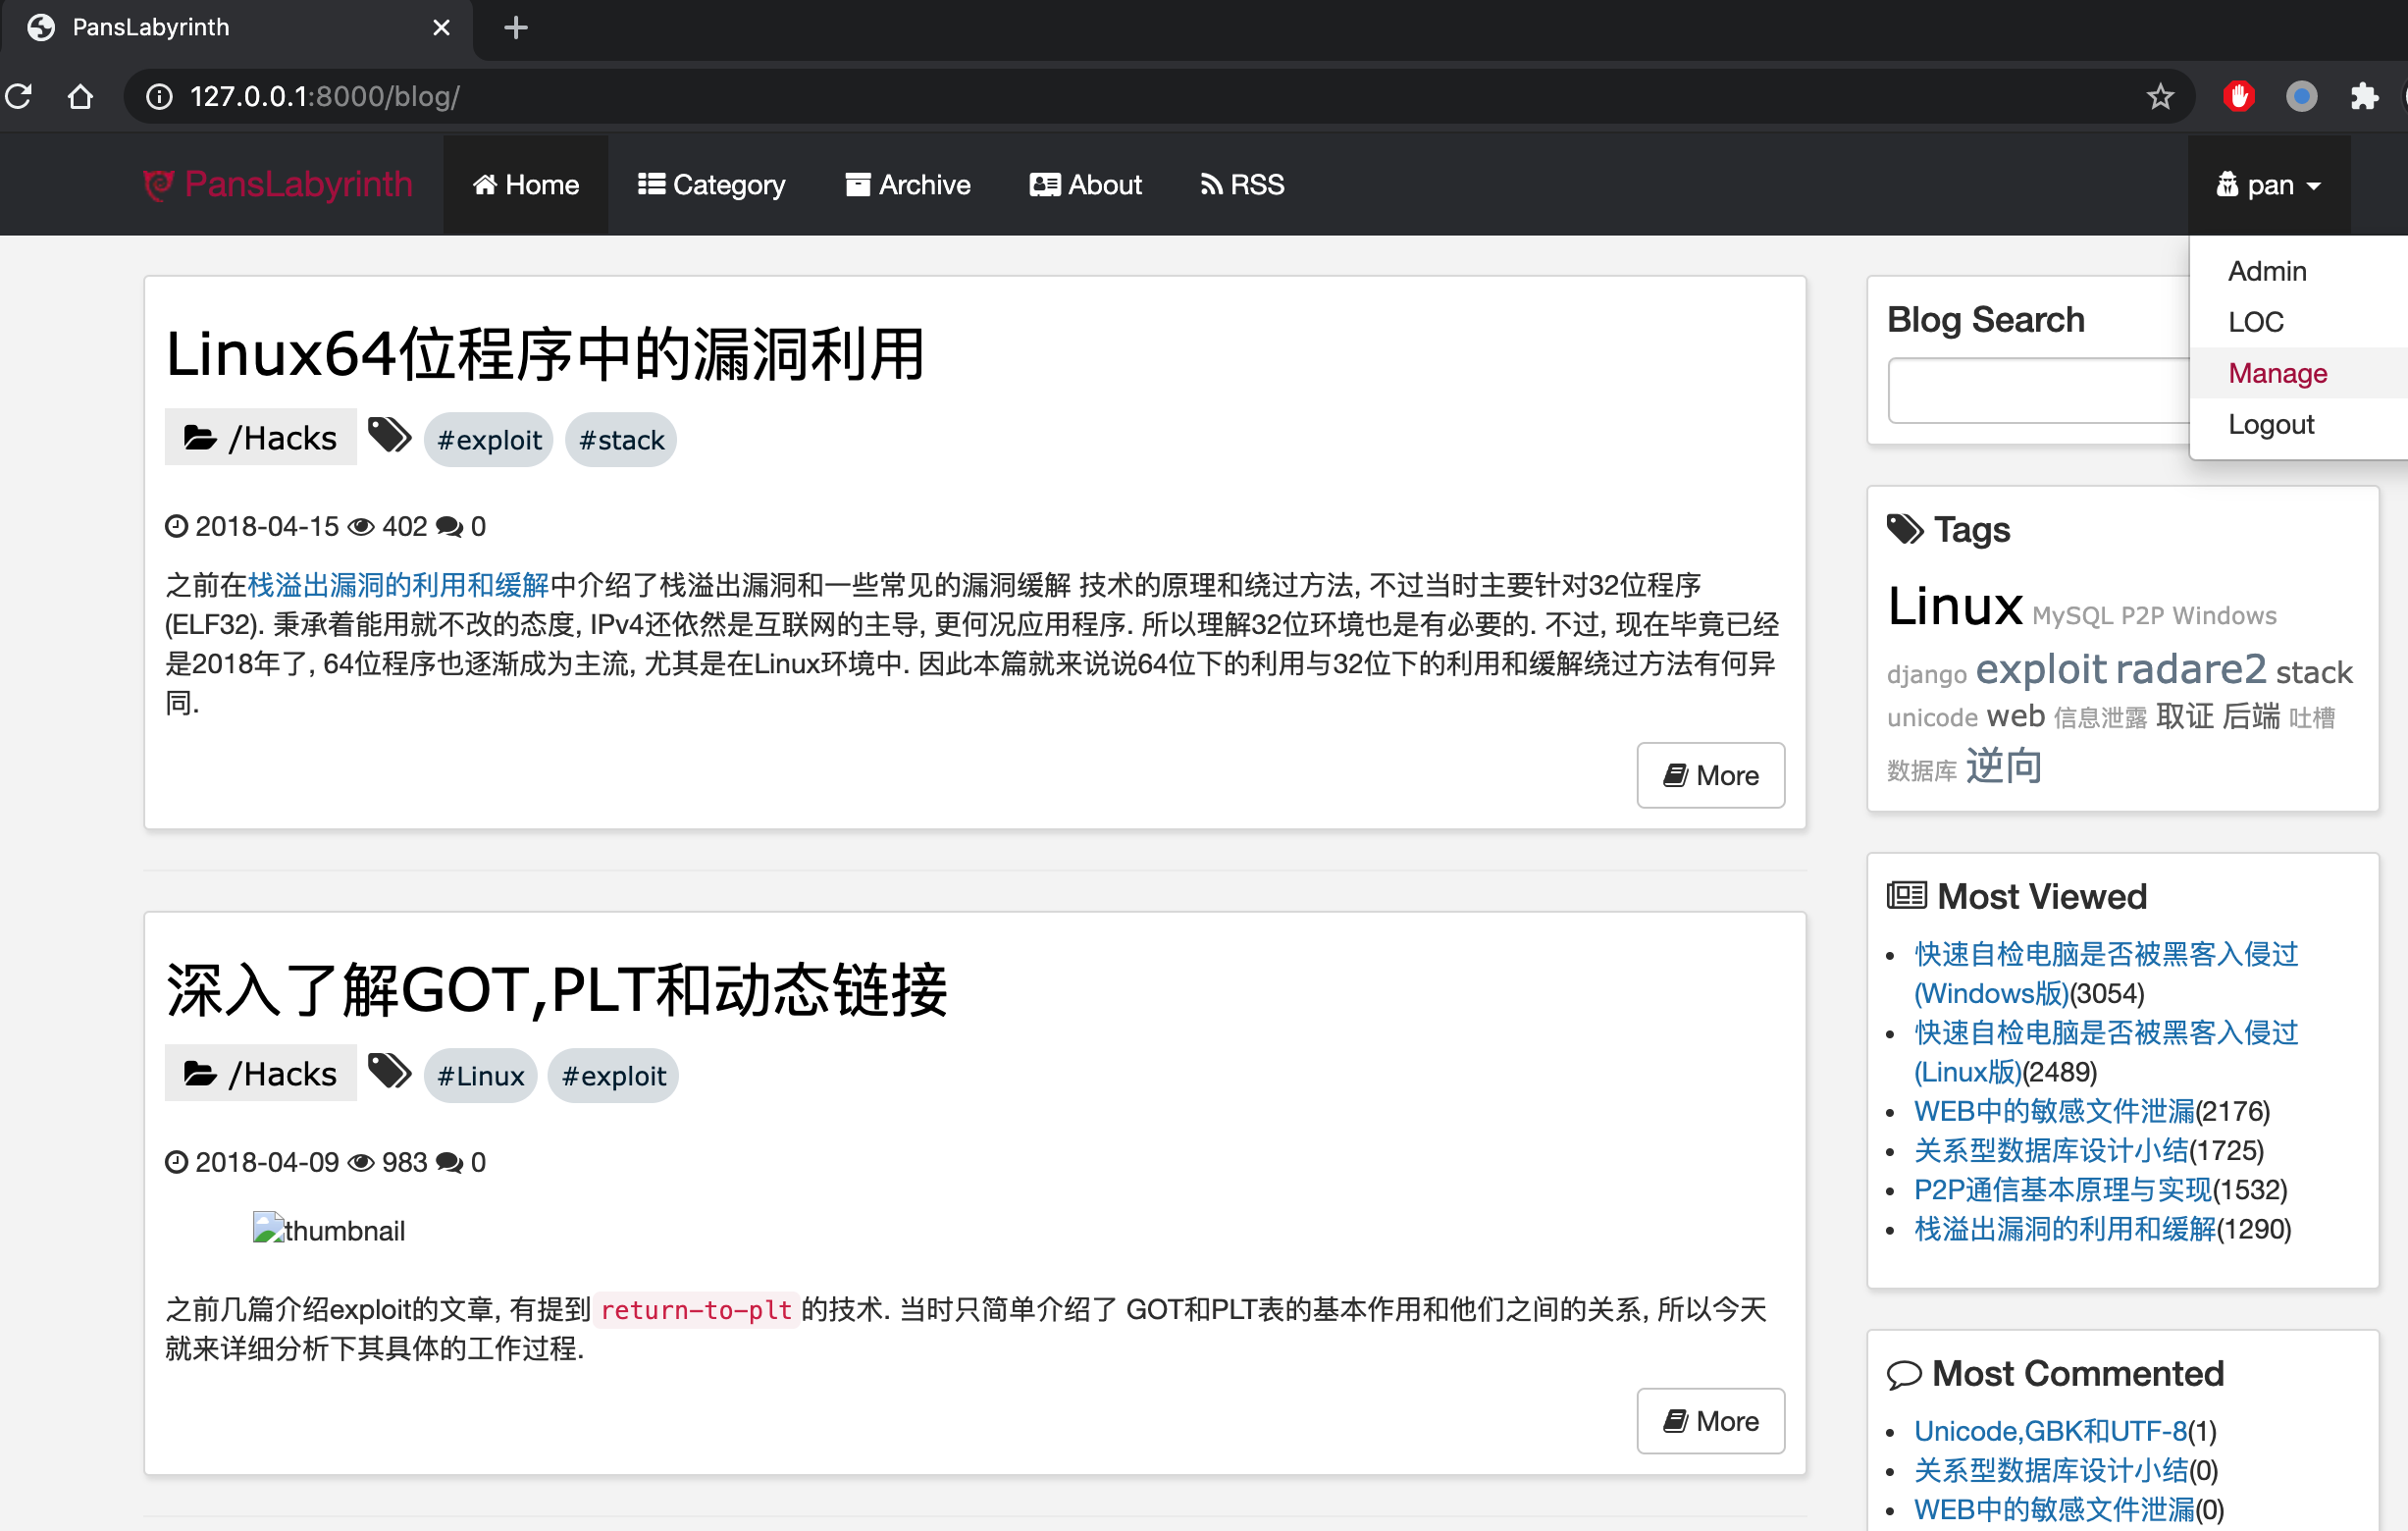The image size is (2408, 1531).
Task: Open a new browser tab
Action: [x=515, y=27]
